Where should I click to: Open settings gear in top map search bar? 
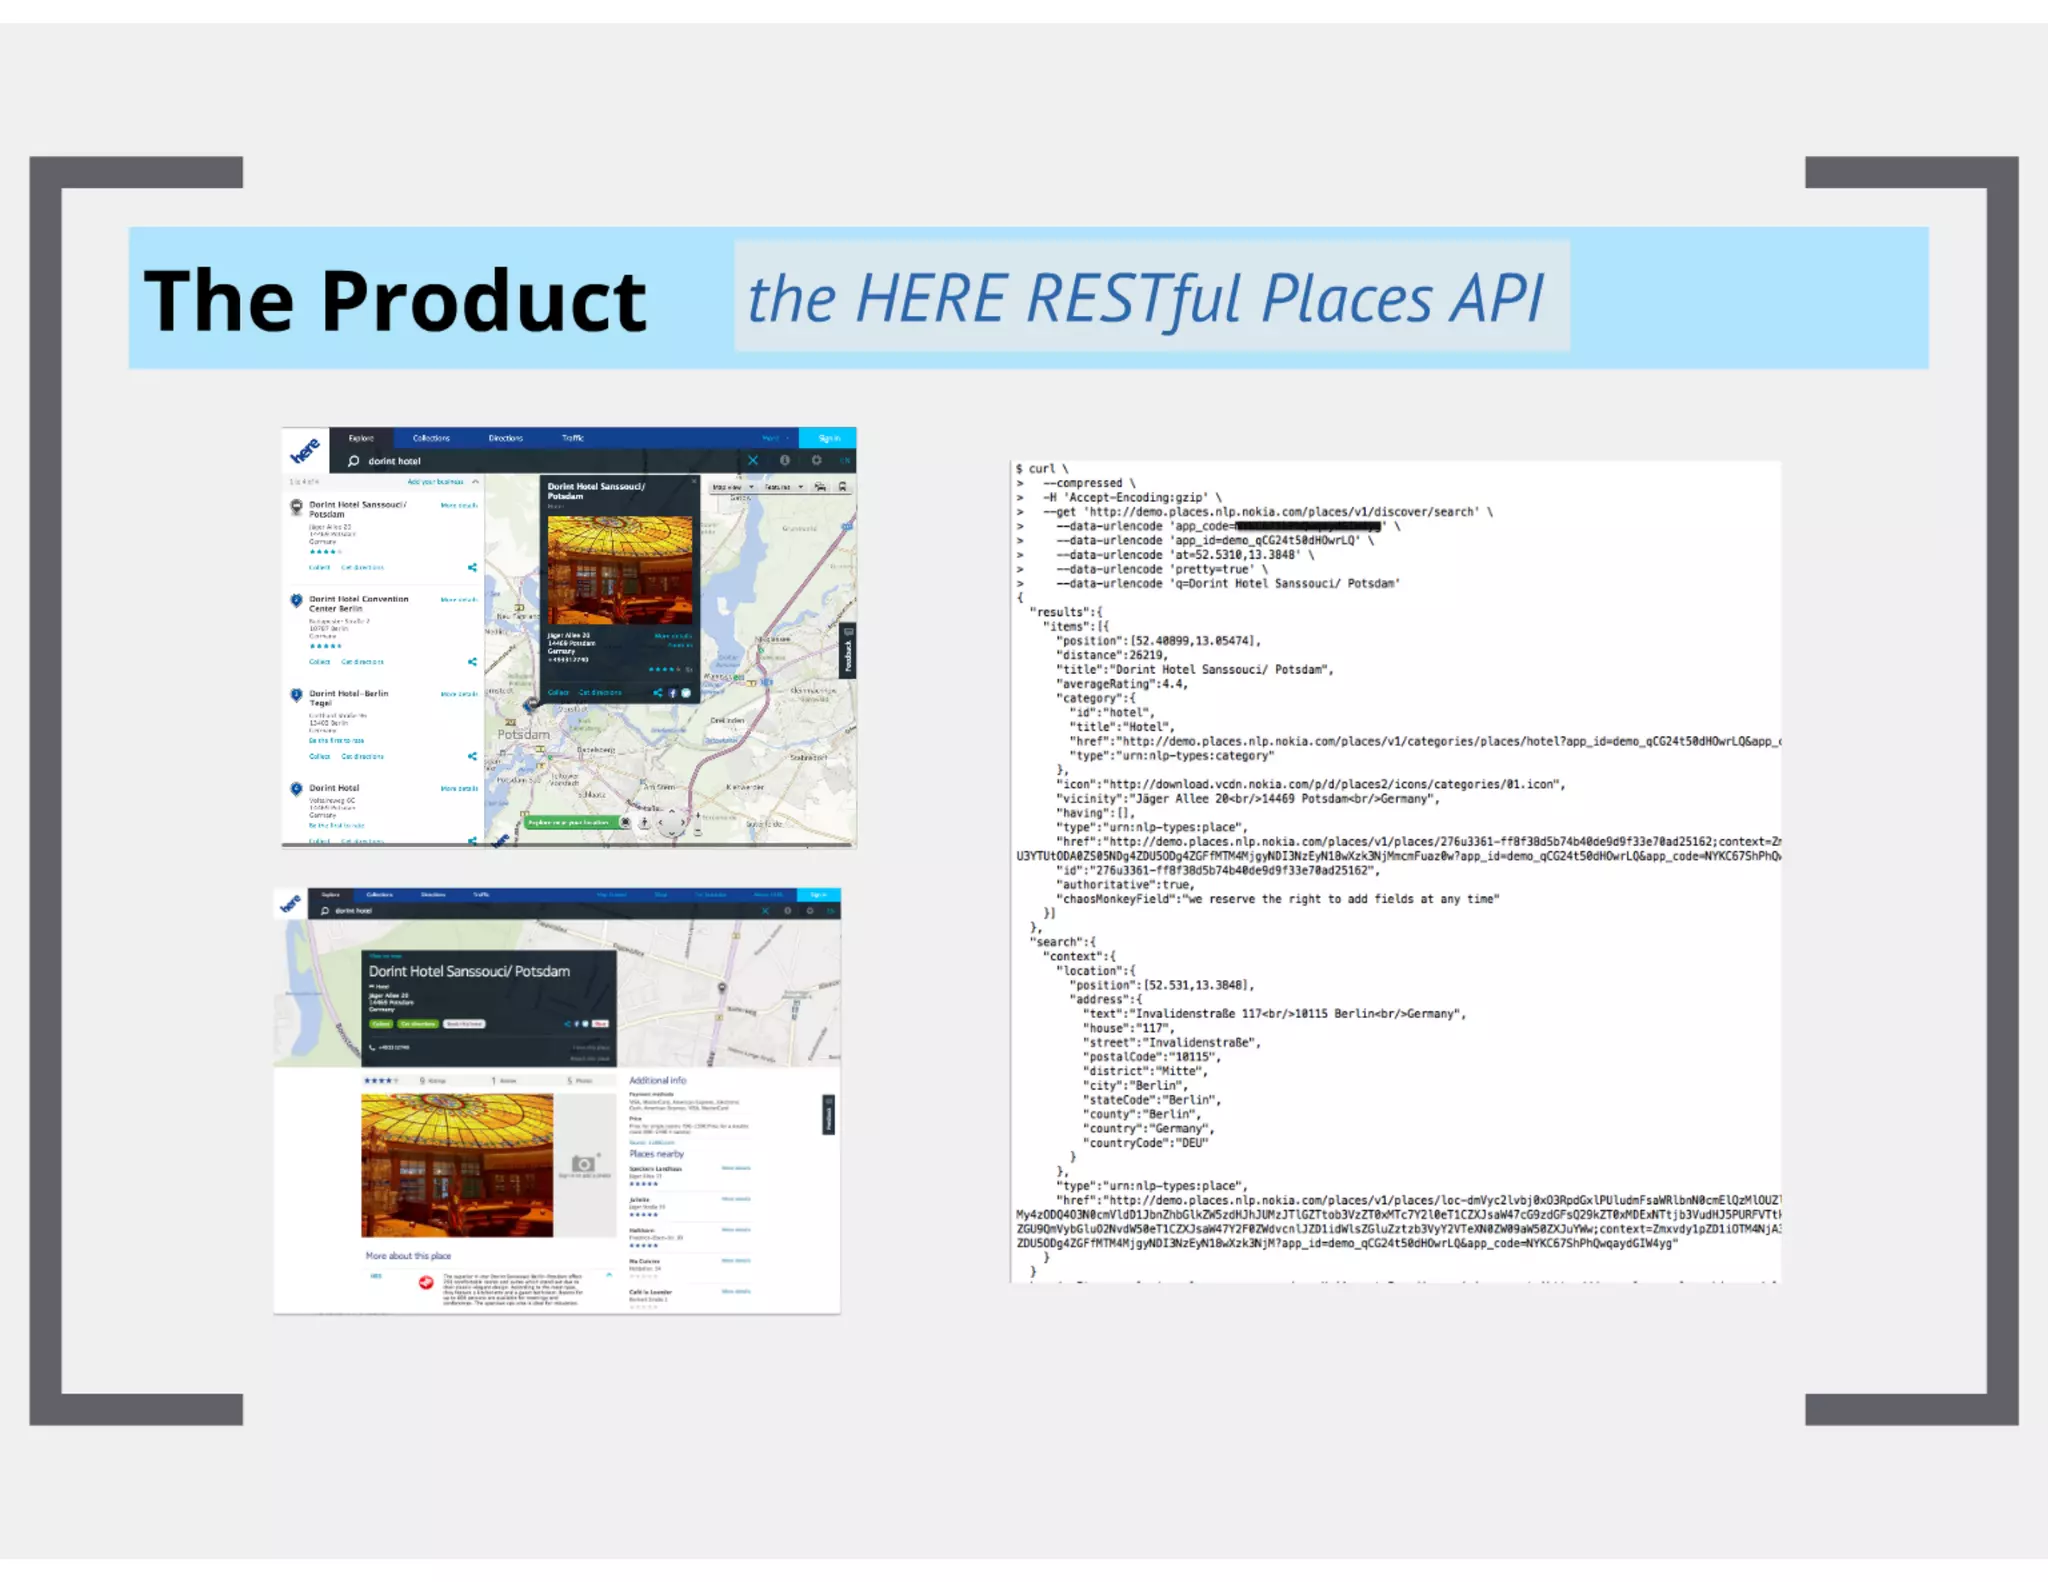point(817,461)
